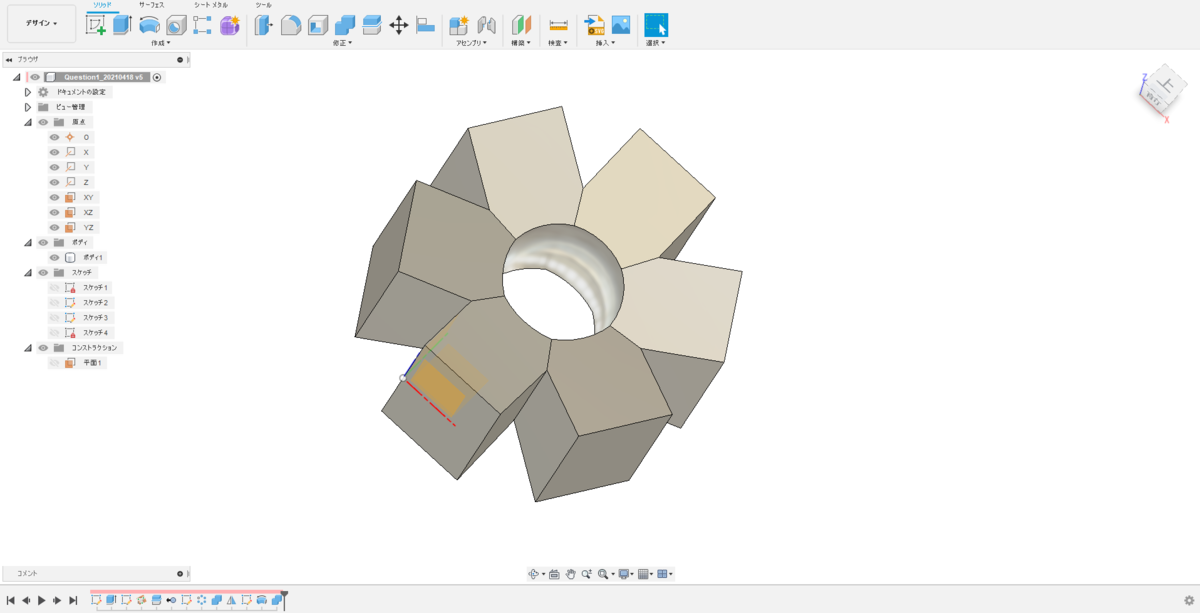Image resolution: width=1200 pixels, height=613 pixels.
Task: Switch to the シート メタル tab
Action: pyautogui.click(x=211, y=5)
